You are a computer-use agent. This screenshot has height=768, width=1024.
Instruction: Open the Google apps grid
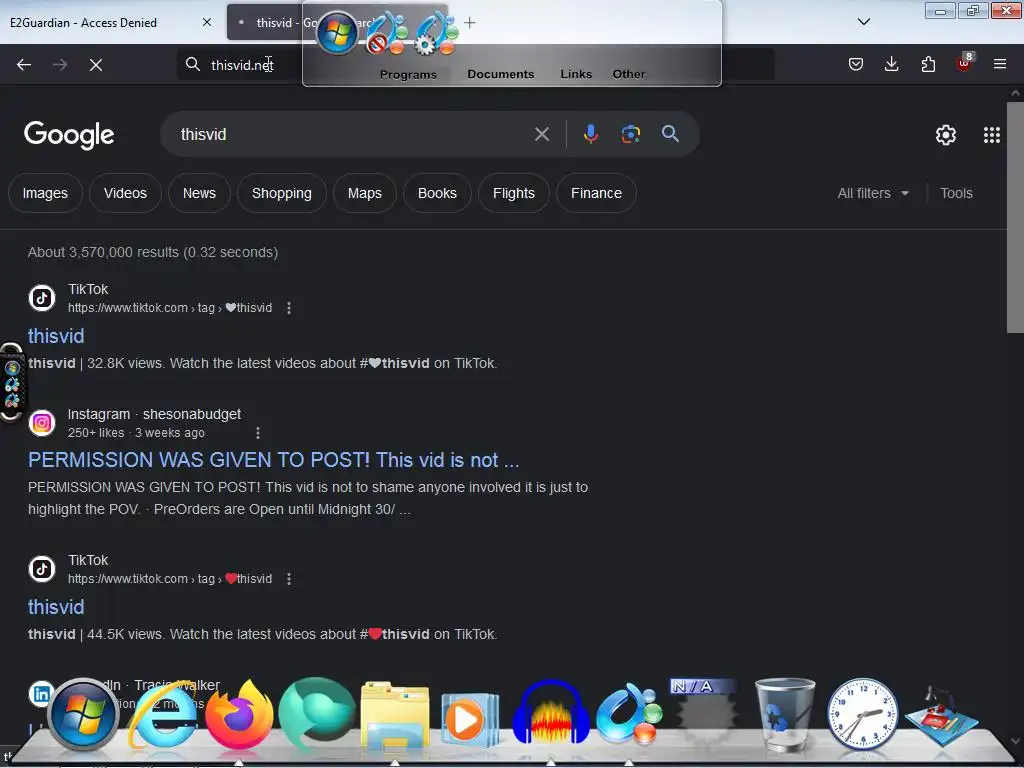(x=991, y=135)
